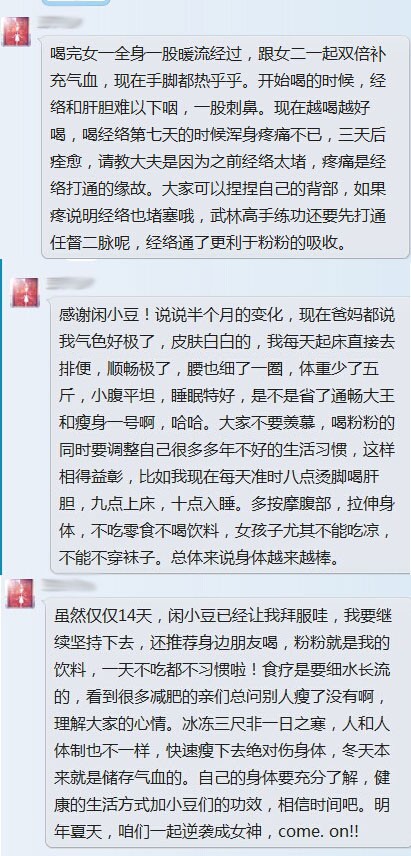Click the line starting with 疼说明经络也堵塞哦
Image resolution: width=411 pixels, height=856 pixels.
point(218,216)
